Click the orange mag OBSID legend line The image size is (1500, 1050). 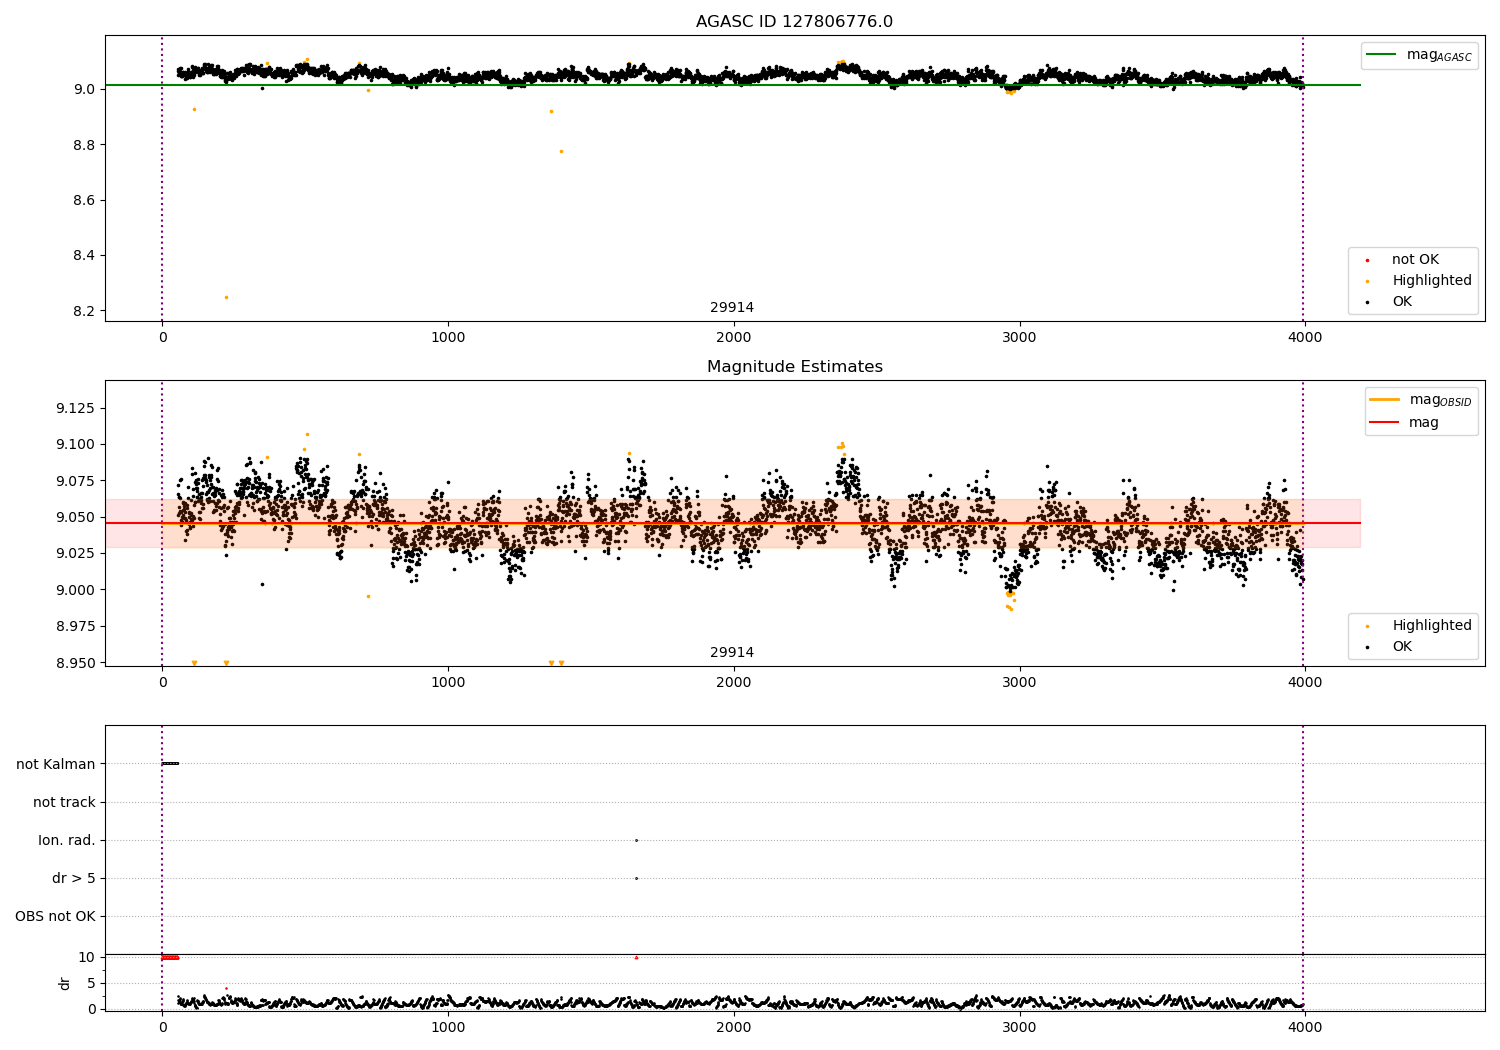1384,400
